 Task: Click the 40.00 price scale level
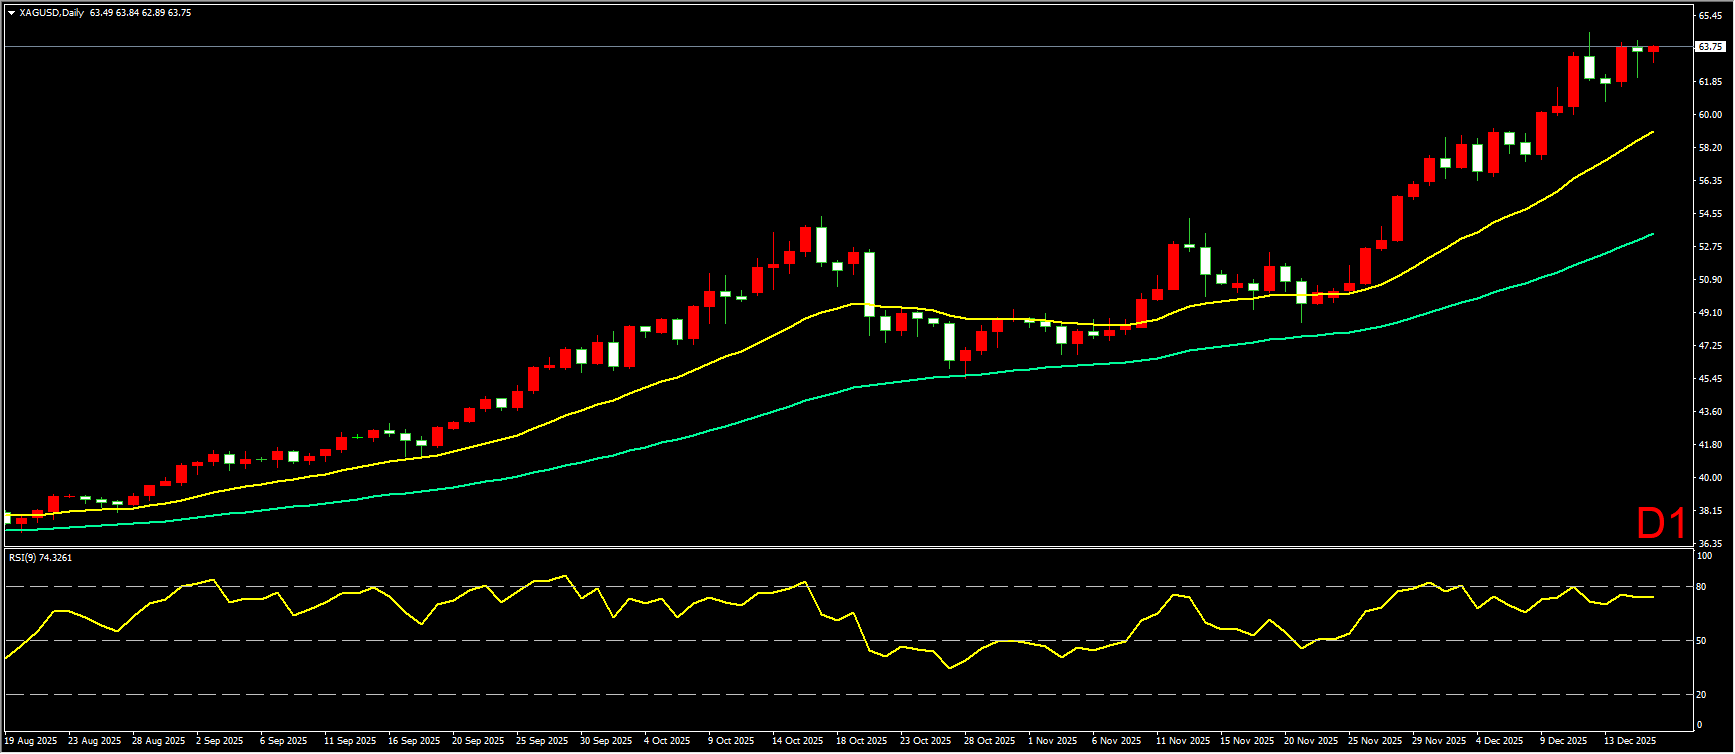[1709, 478]
